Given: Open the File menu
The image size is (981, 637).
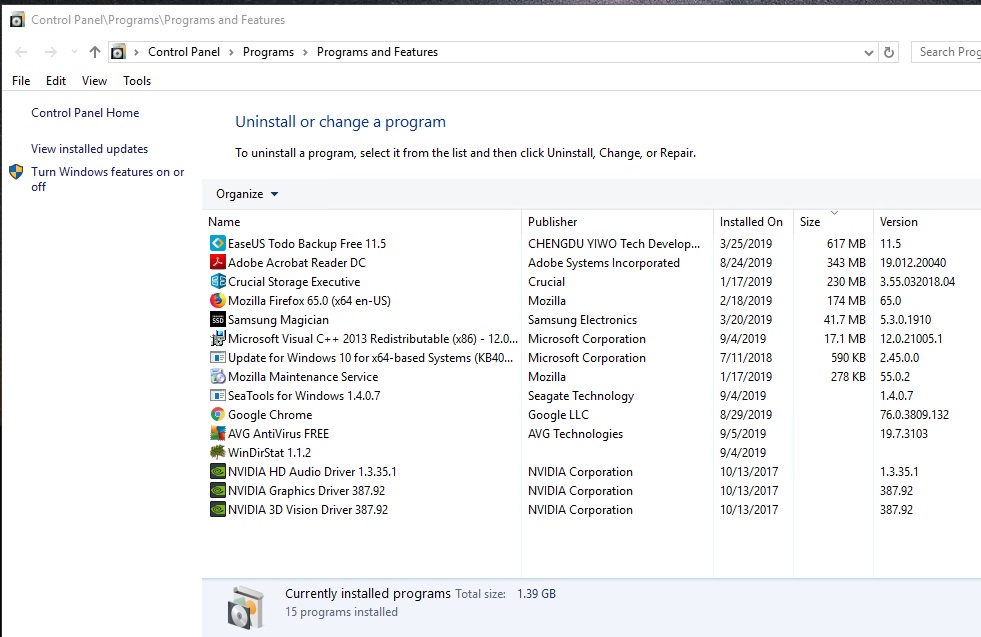Looking at the screenshot, I should (x=21, y=81).
